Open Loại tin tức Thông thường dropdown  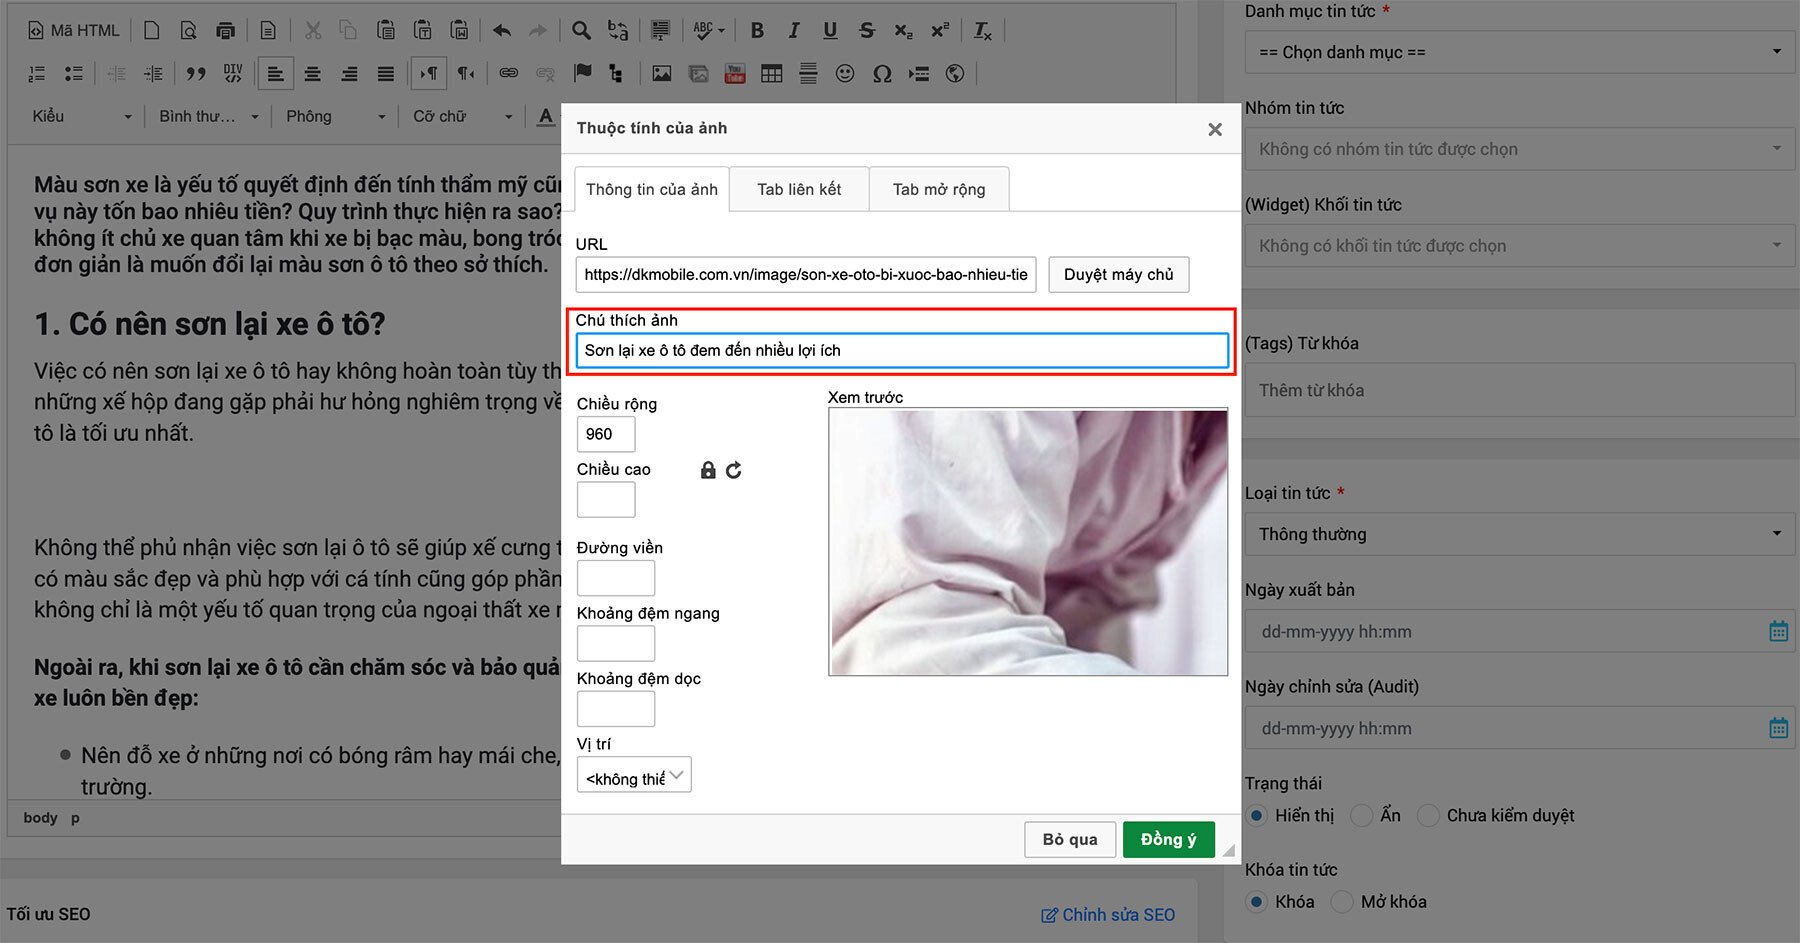pyautogui.click(x=1519, y=534)
